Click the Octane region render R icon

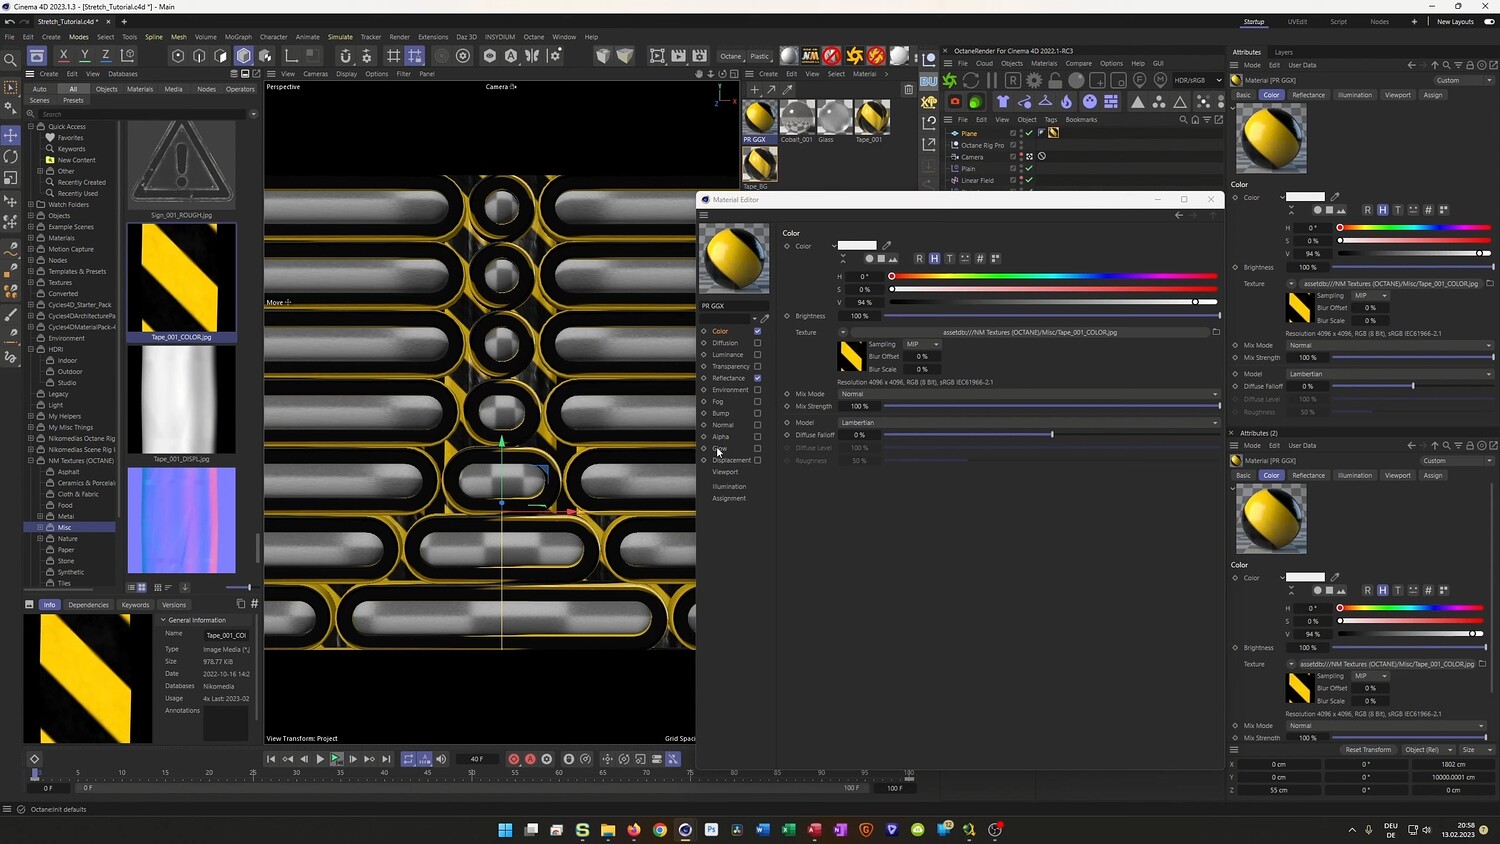1013,80
